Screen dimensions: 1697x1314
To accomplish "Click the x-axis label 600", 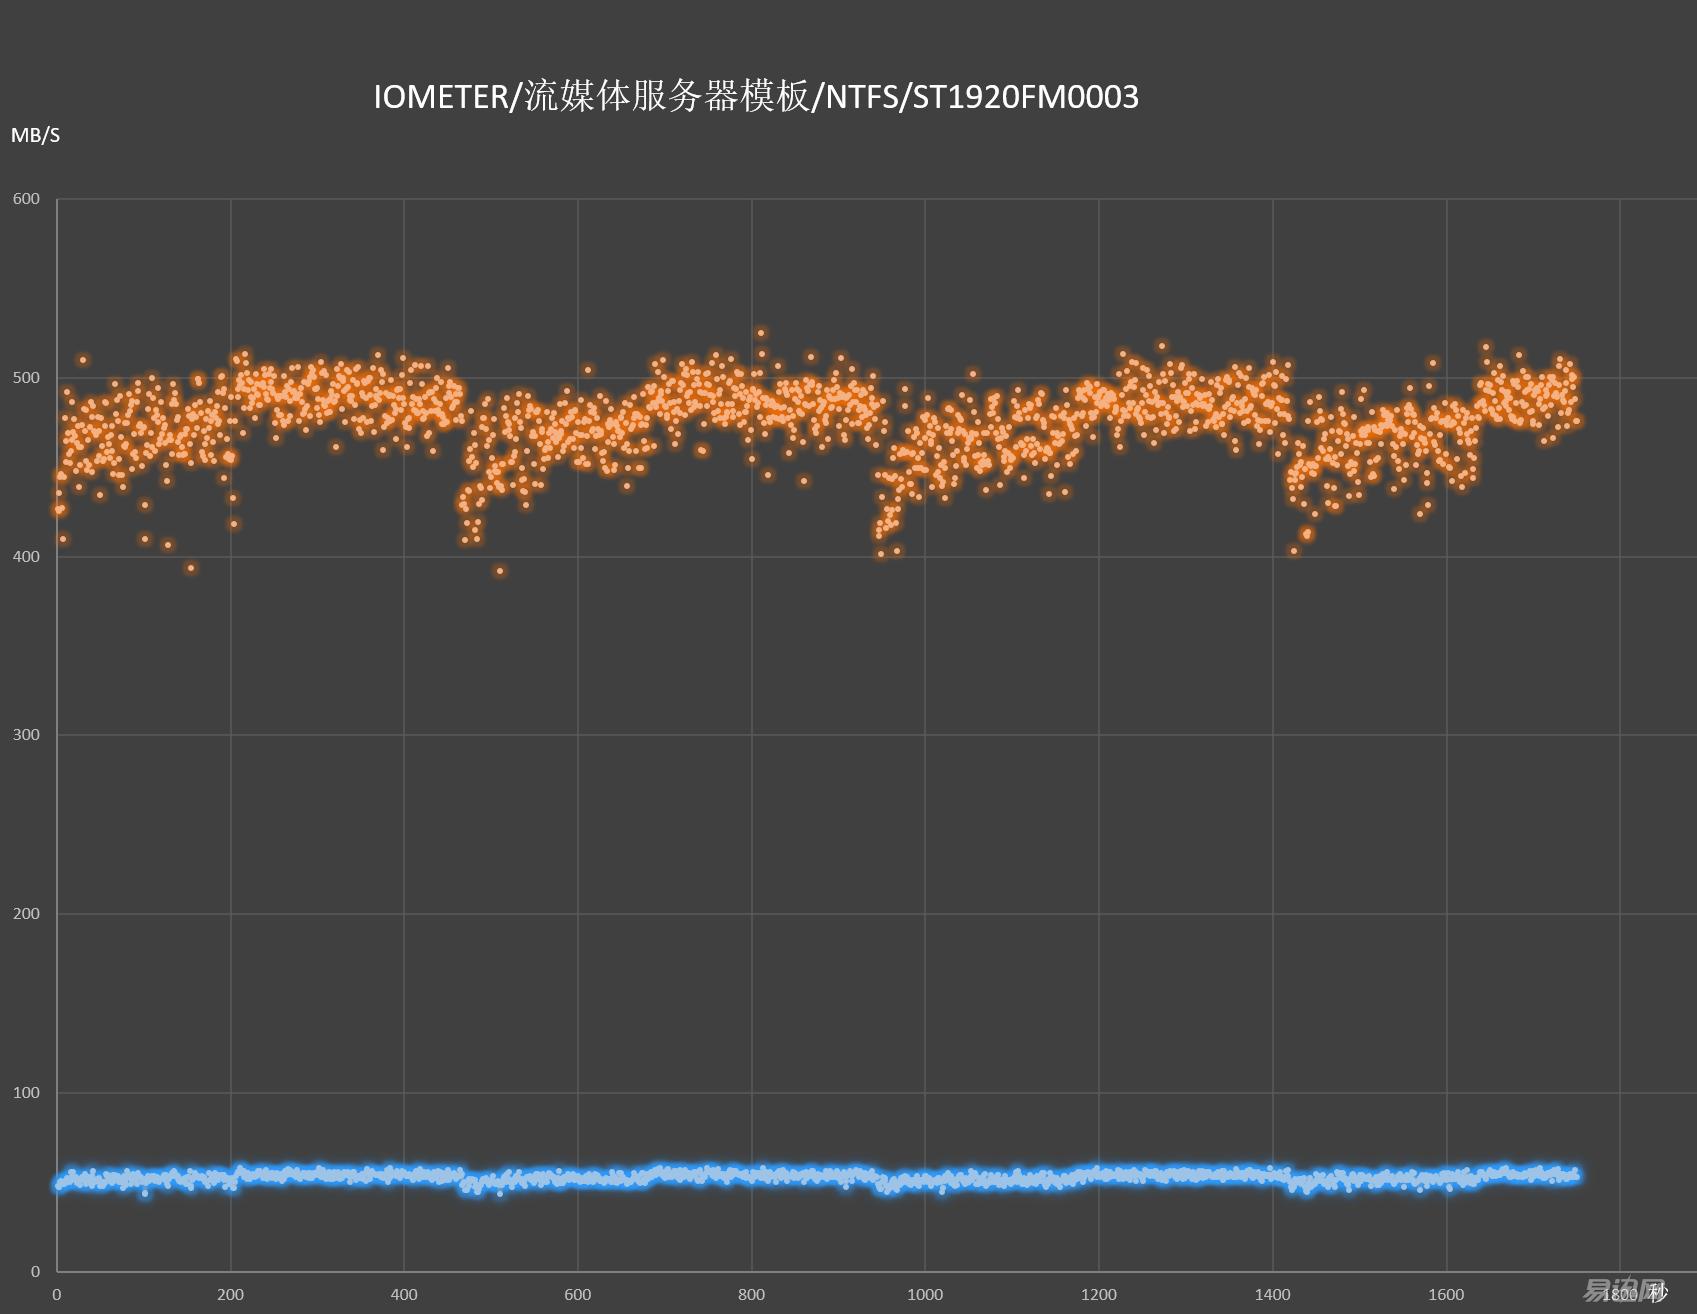I will click(x=578, y=1295).
